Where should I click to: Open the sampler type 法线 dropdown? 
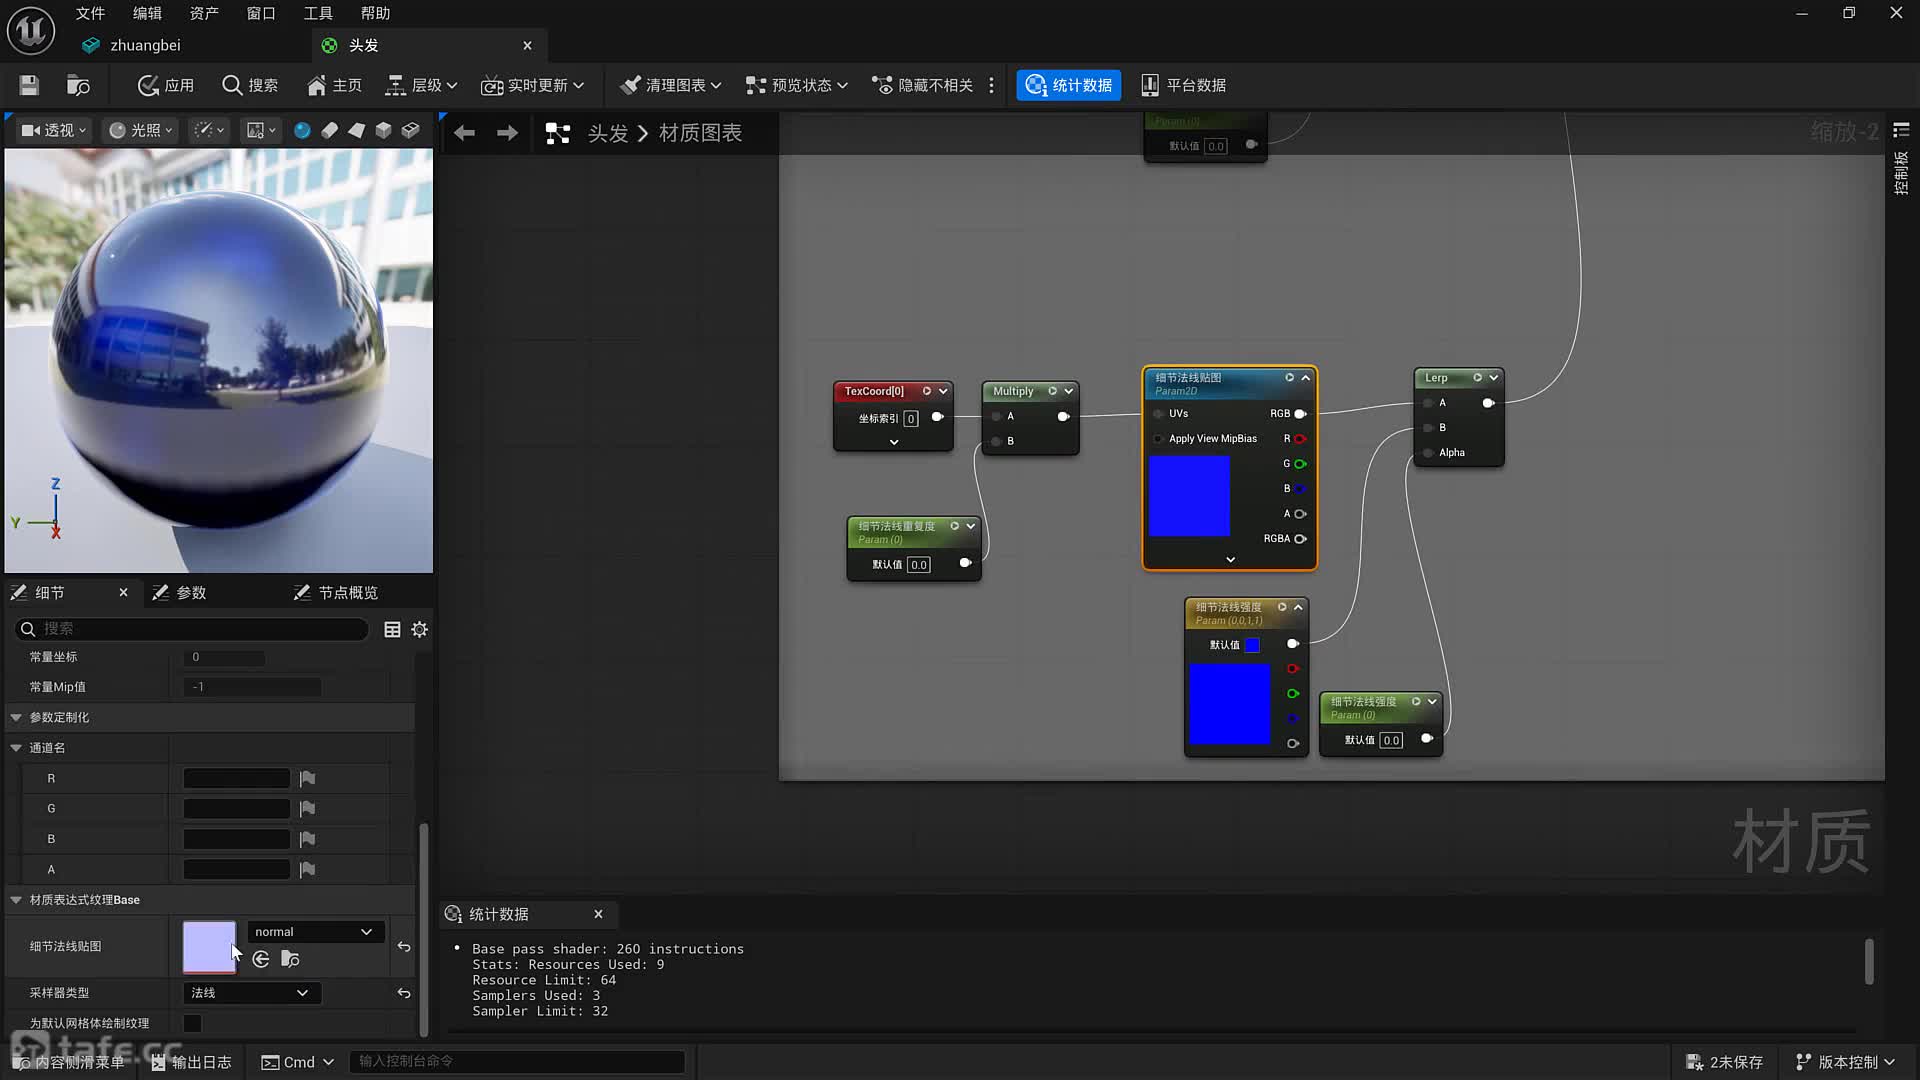coord(250,993)
